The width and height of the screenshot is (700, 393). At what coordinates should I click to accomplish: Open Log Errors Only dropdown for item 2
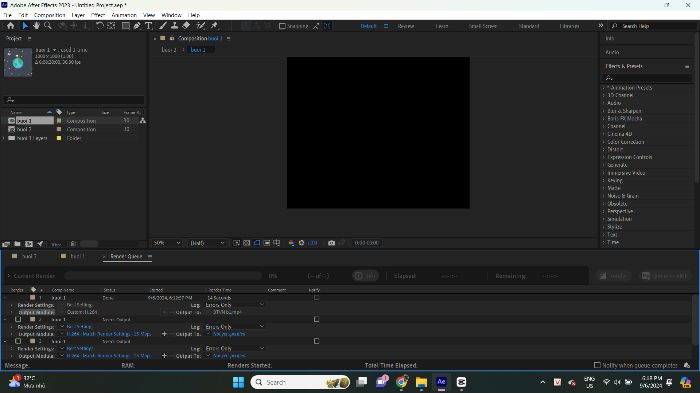(x=235, y=327)
